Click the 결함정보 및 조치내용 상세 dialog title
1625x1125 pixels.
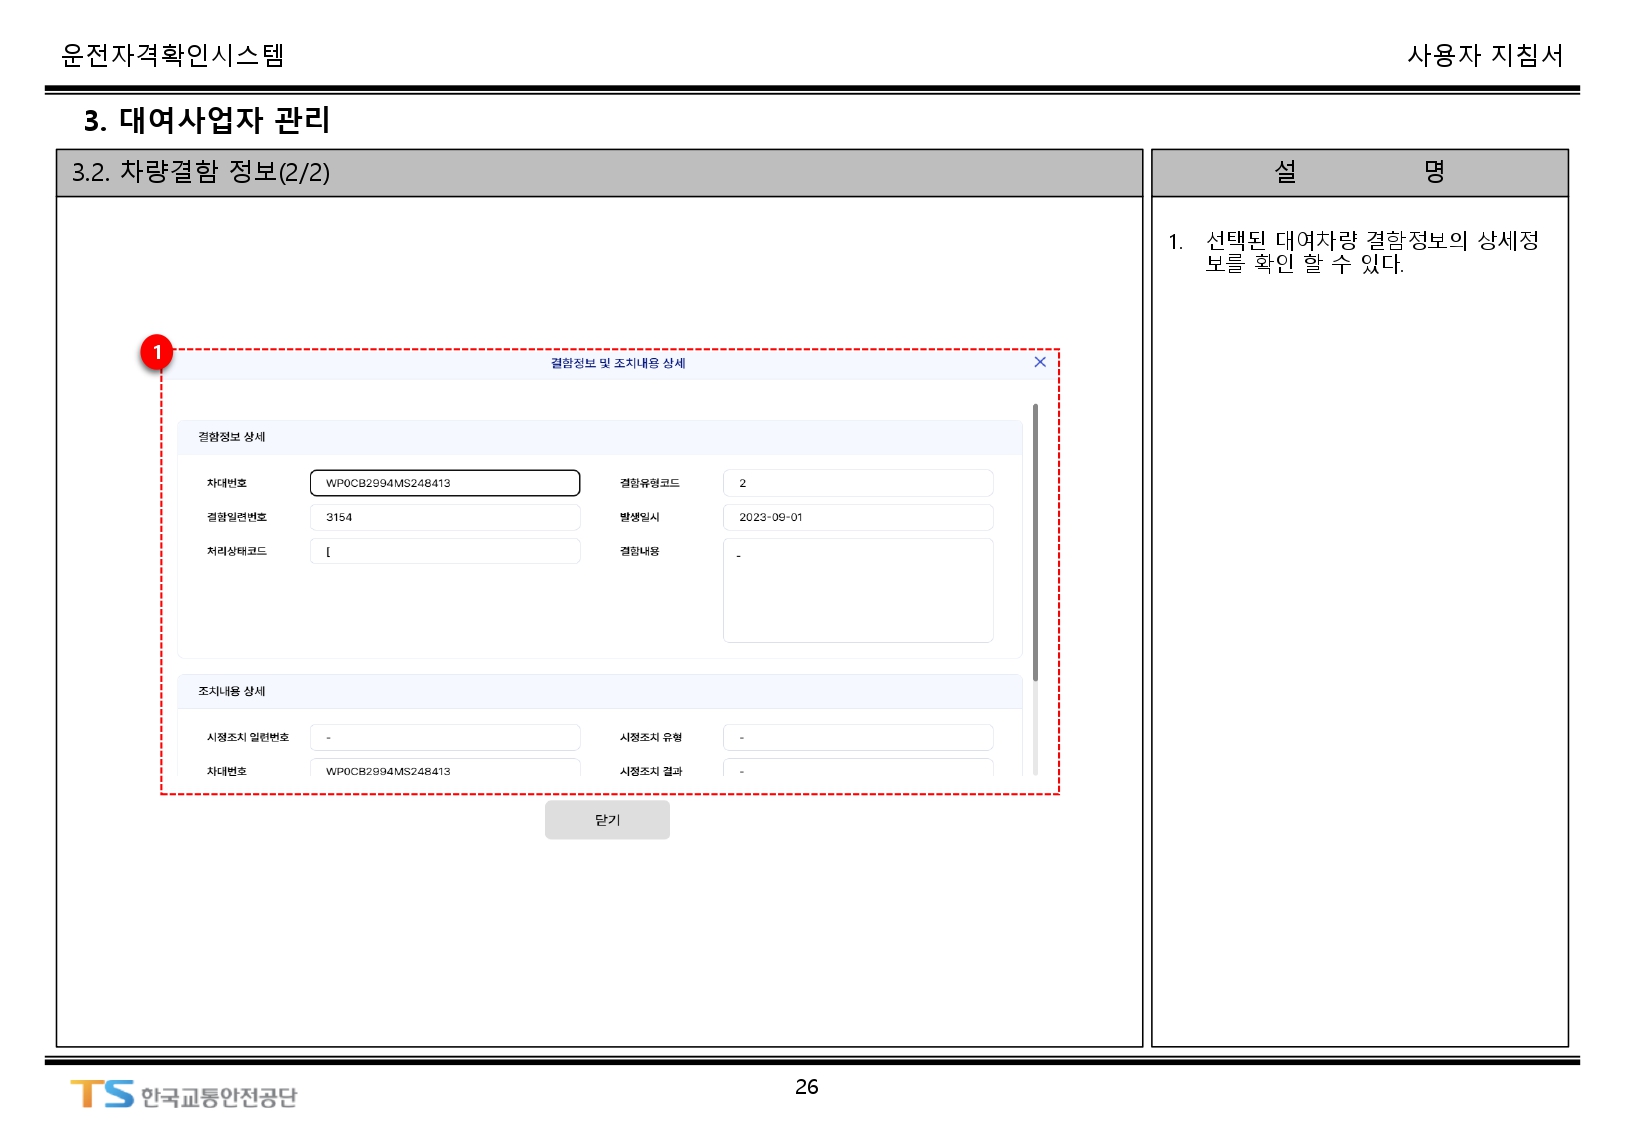pyautogui.click(x=617, y=363)
